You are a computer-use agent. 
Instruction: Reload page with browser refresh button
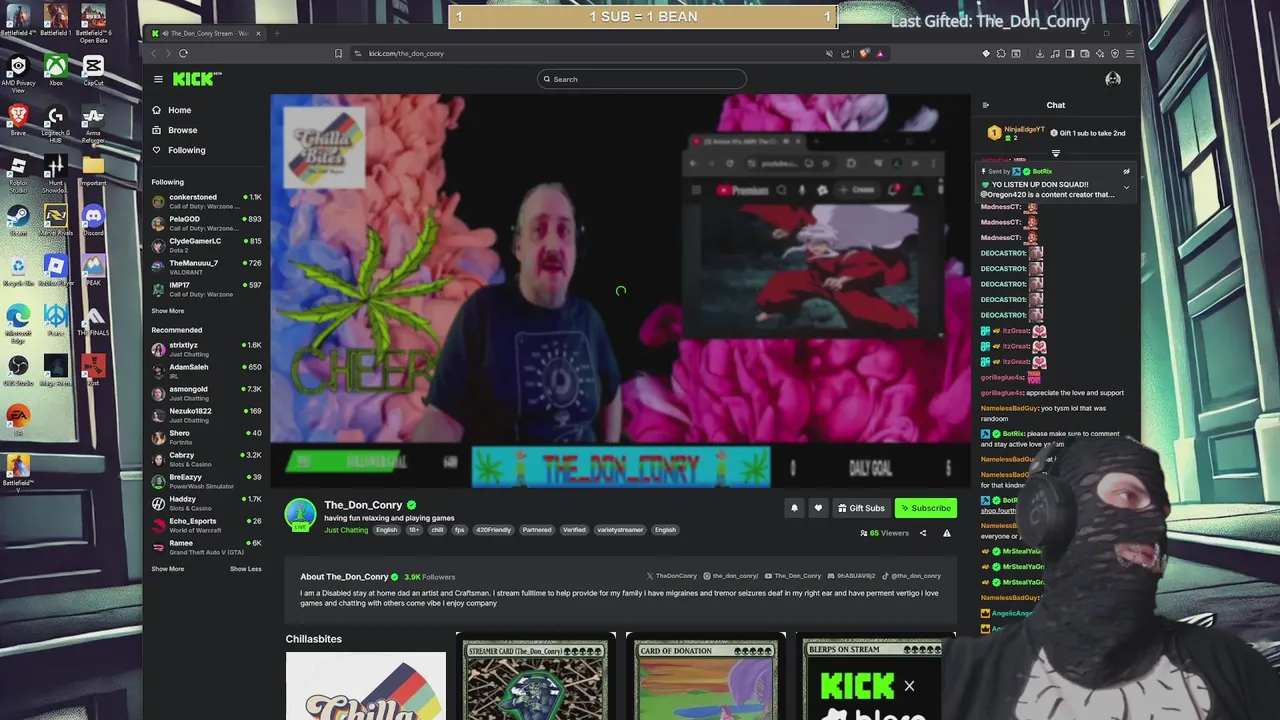pyautogui.click(x=183, y=53)
